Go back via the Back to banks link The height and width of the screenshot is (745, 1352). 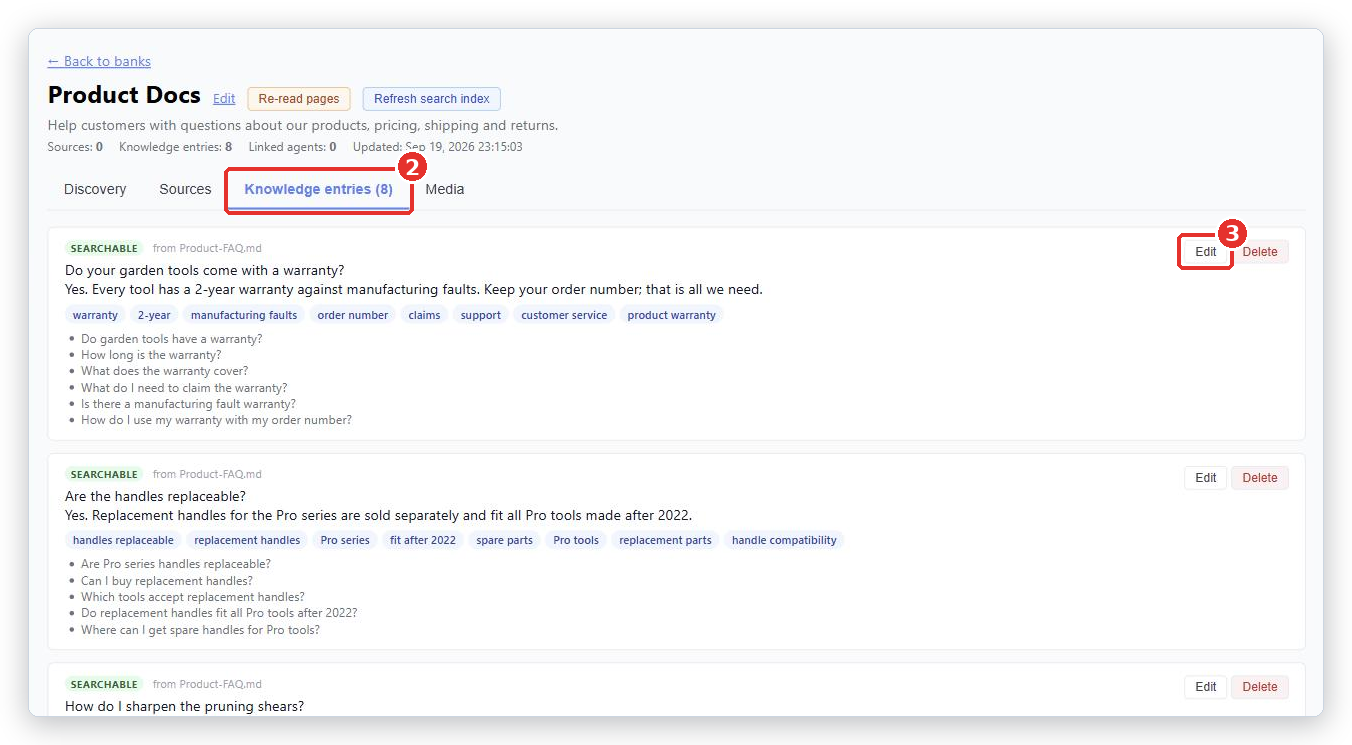point(99,61)
